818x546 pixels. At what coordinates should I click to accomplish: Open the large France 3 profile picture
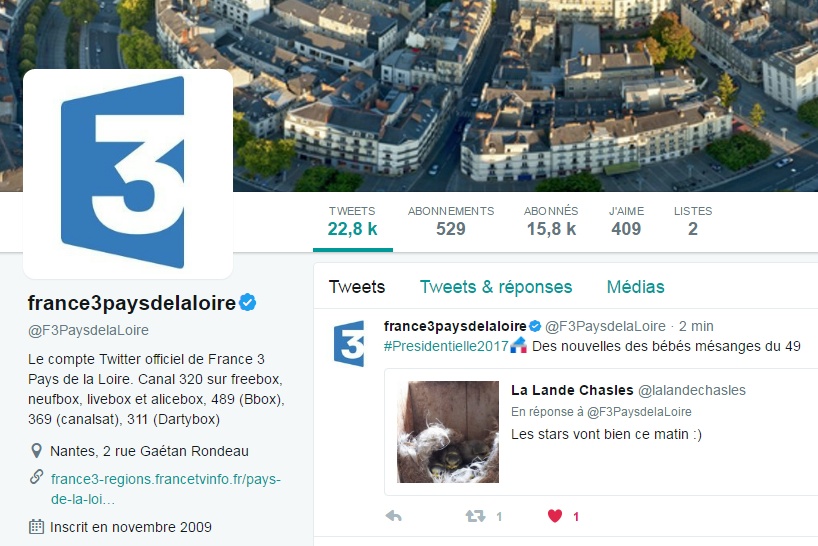click(x=128, y=174)
